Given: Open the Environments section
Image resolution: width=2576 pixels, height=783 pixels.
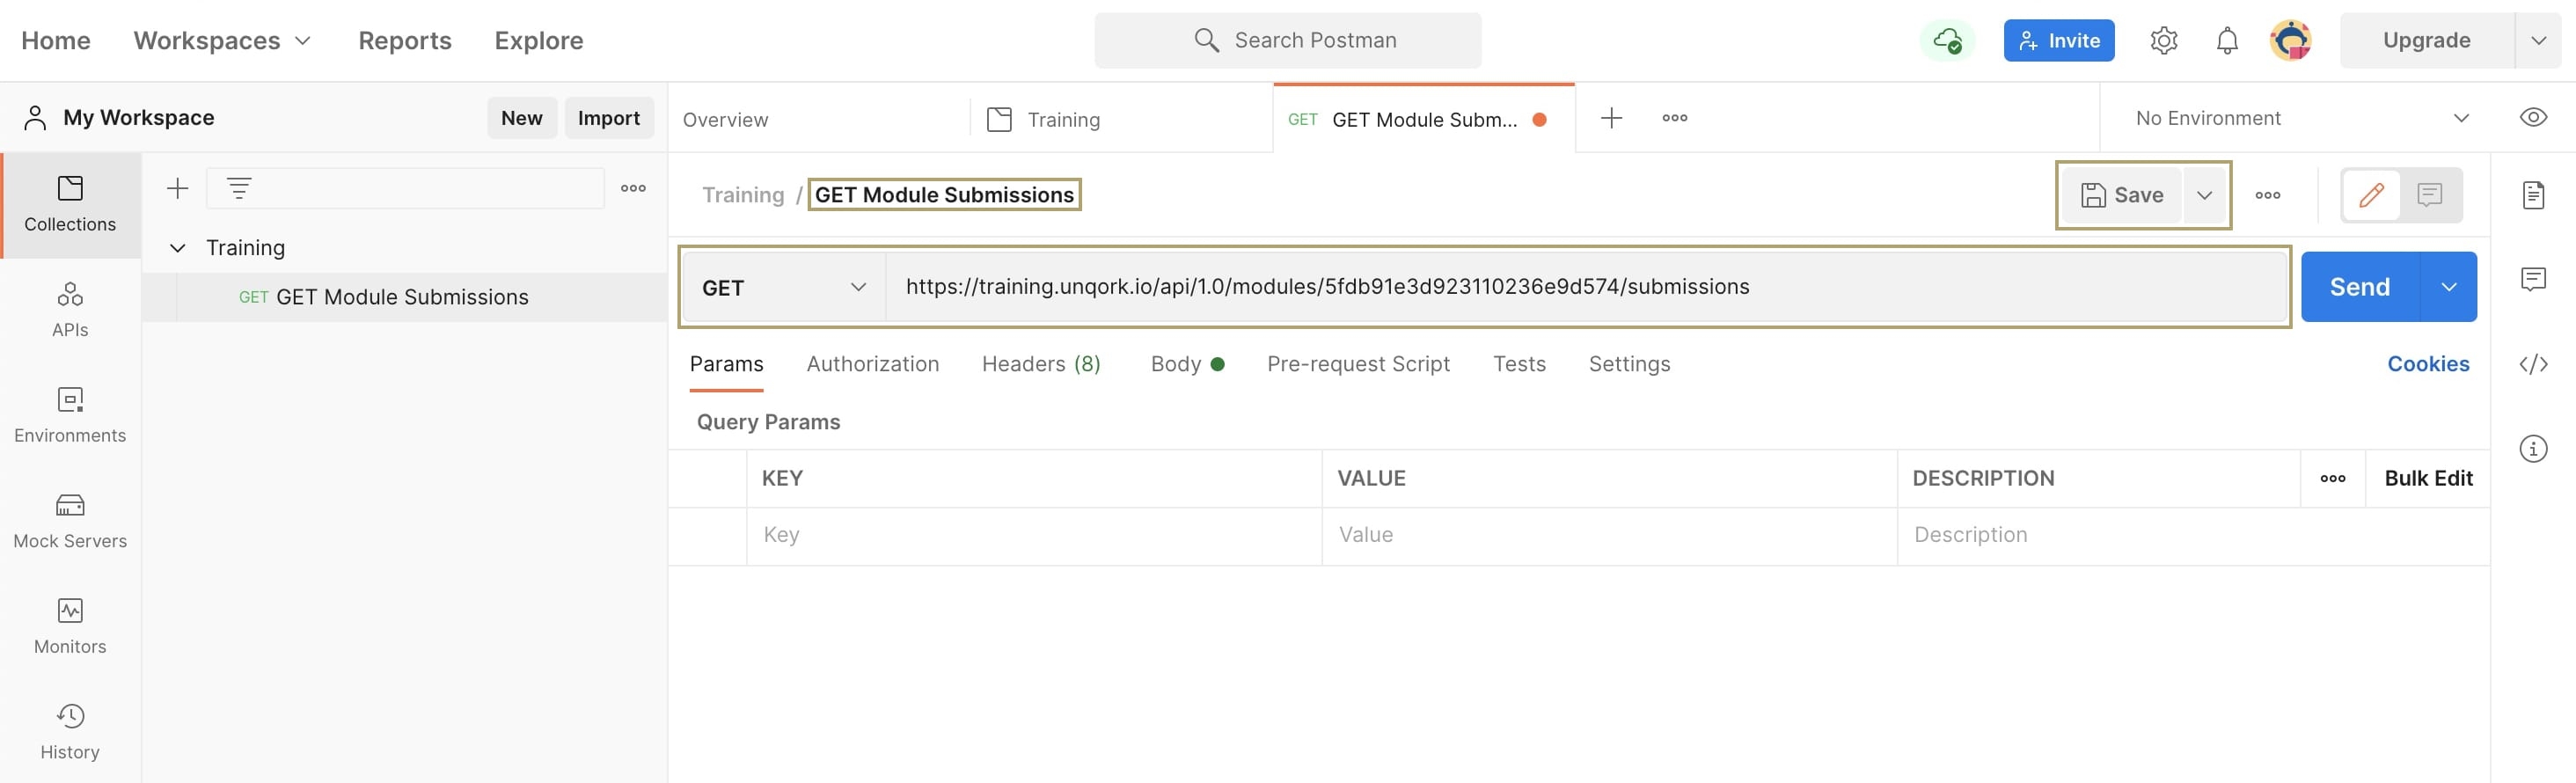Looking at the screenshot, I should tap(70, 416).
